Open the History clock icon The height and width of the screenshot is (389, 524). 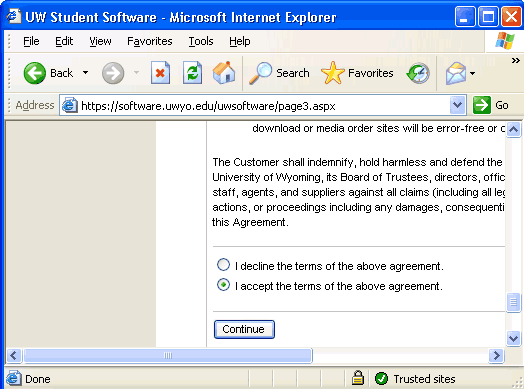(x=418, y=73)
